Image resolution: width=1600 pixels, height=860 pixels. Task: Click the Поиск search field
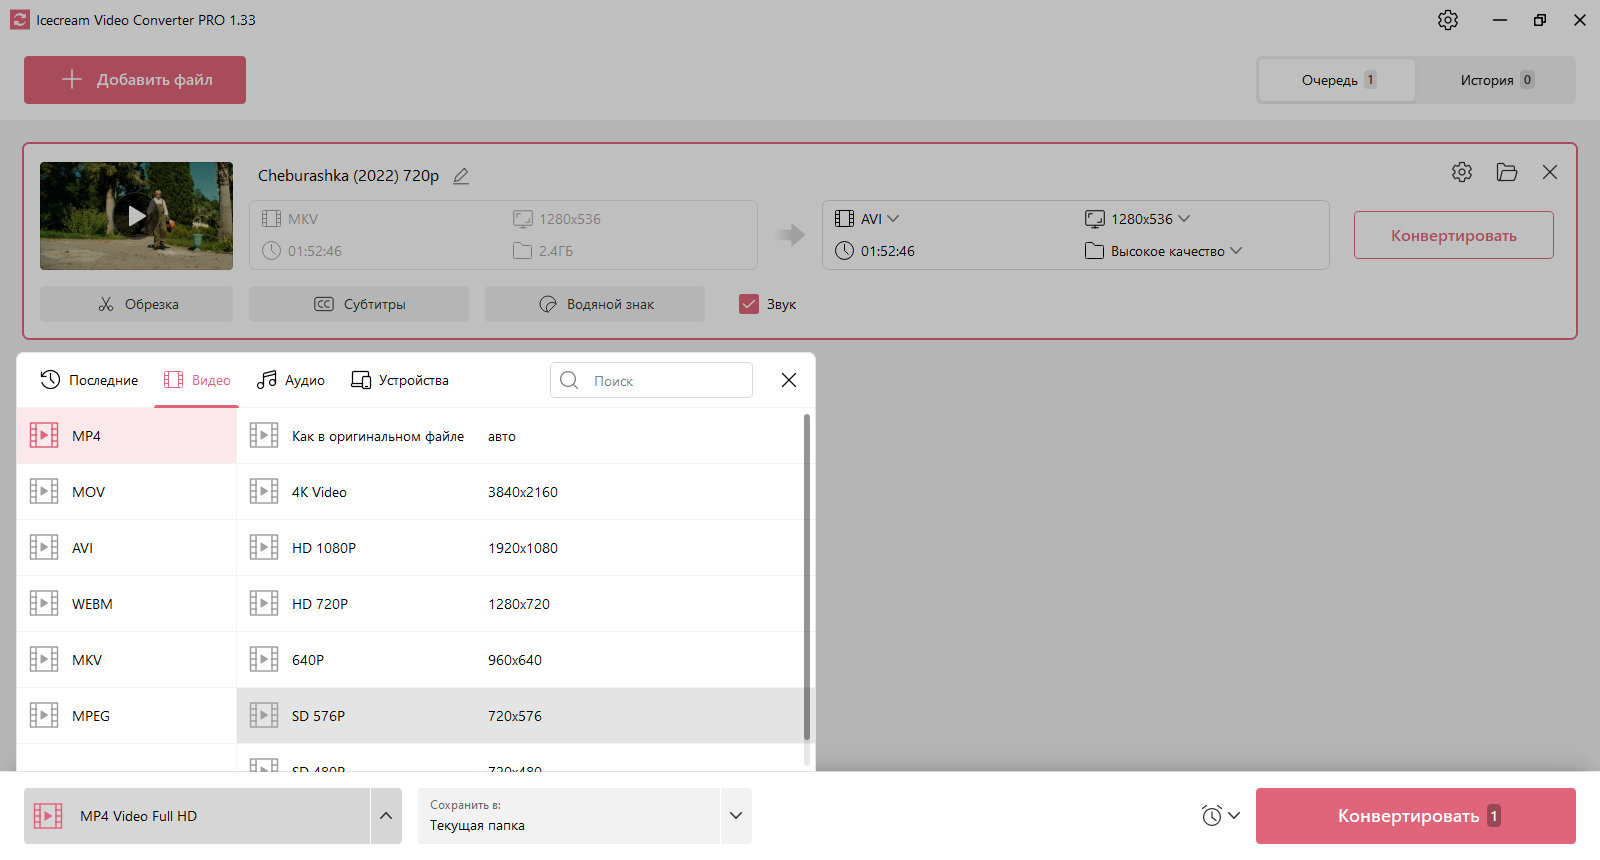(x=651, y=380)
